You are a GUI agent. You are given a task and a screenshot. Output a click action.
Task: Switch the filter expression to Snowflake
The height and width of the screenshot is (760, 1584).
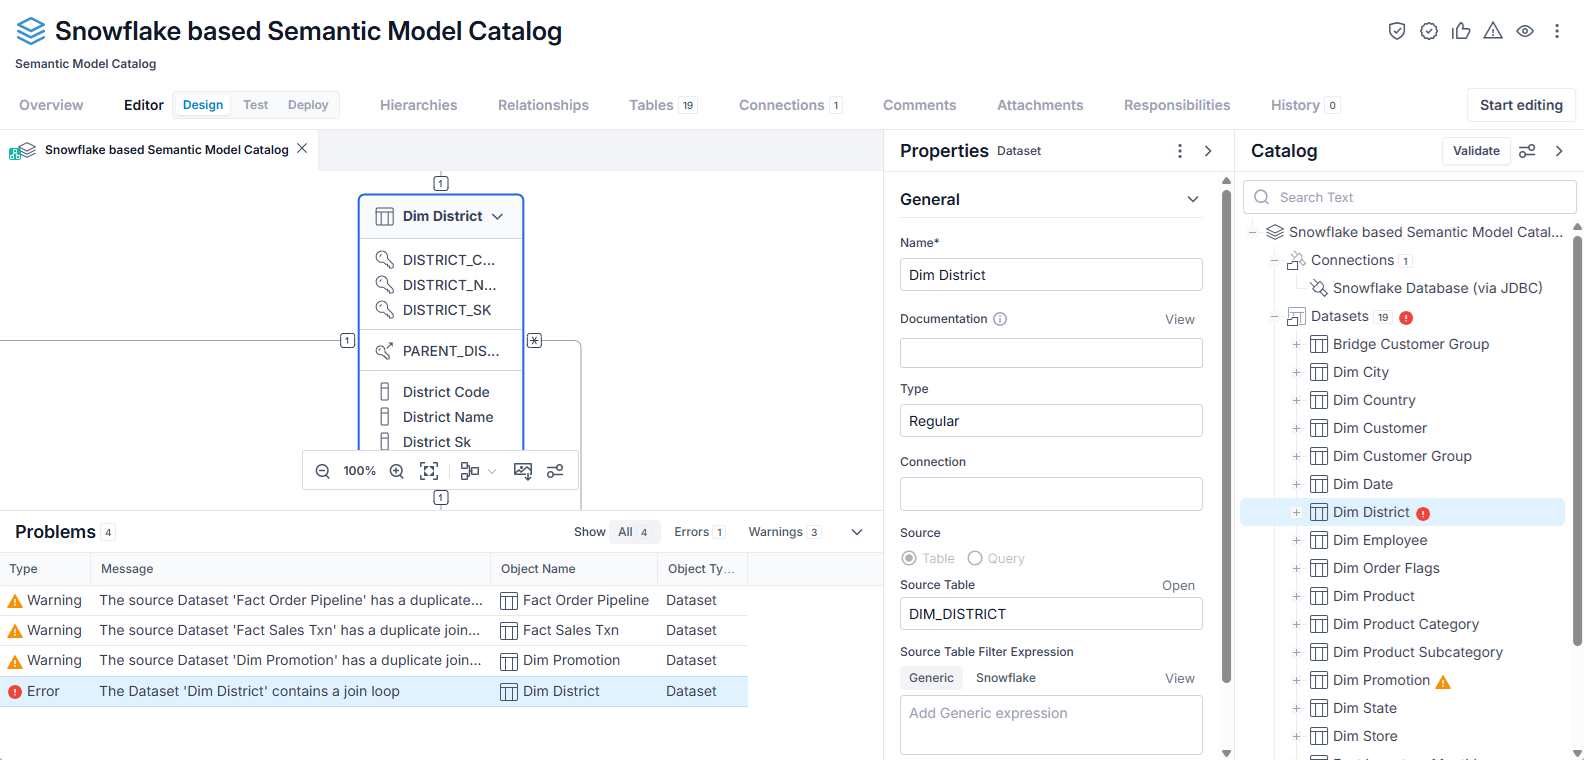[1006, 678]
